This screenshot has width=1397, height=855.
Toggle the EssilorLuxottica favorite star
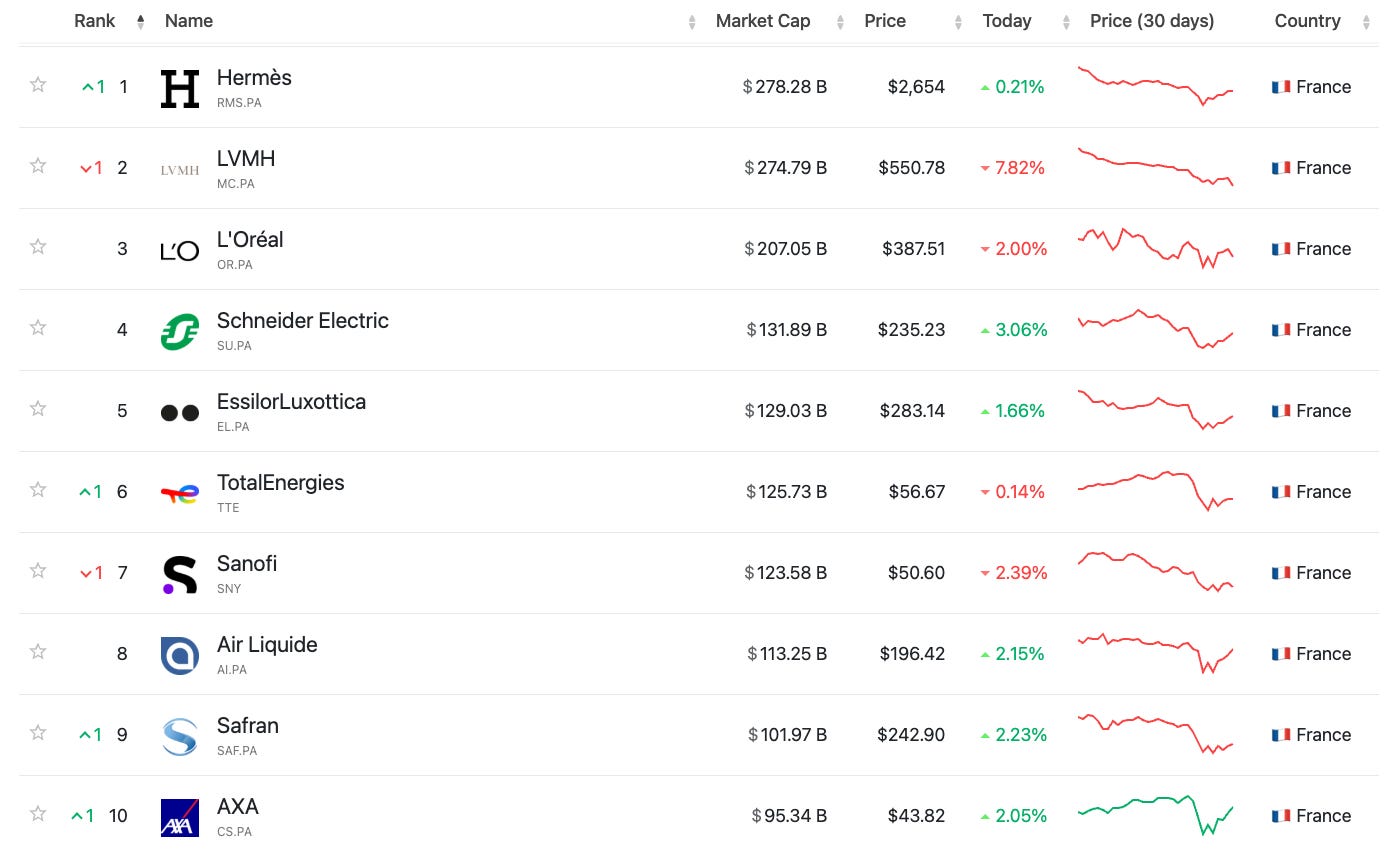pos(38,408)
